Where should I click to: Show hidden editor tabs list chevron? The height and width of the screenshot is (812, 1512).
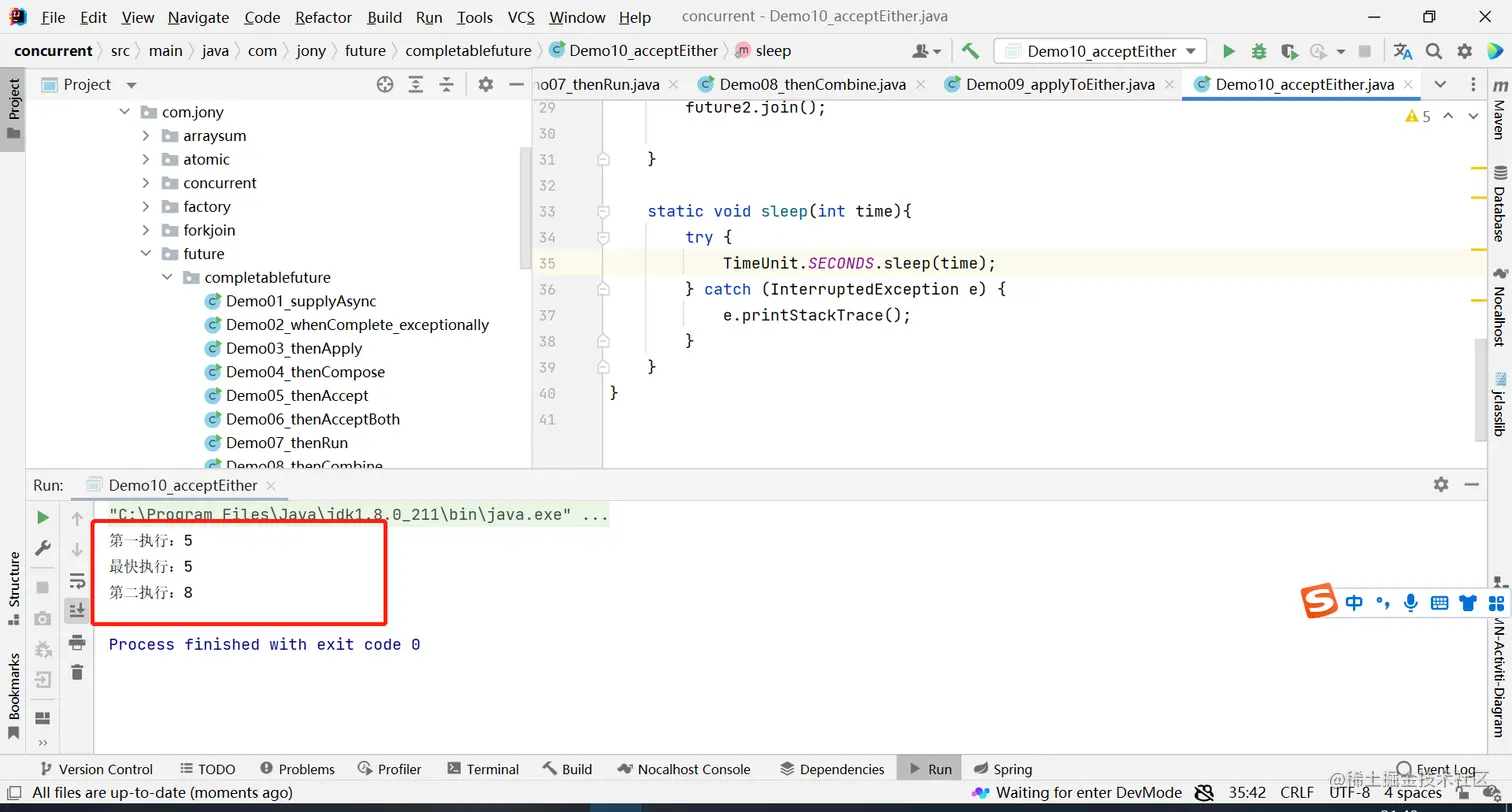(1440, 84)
